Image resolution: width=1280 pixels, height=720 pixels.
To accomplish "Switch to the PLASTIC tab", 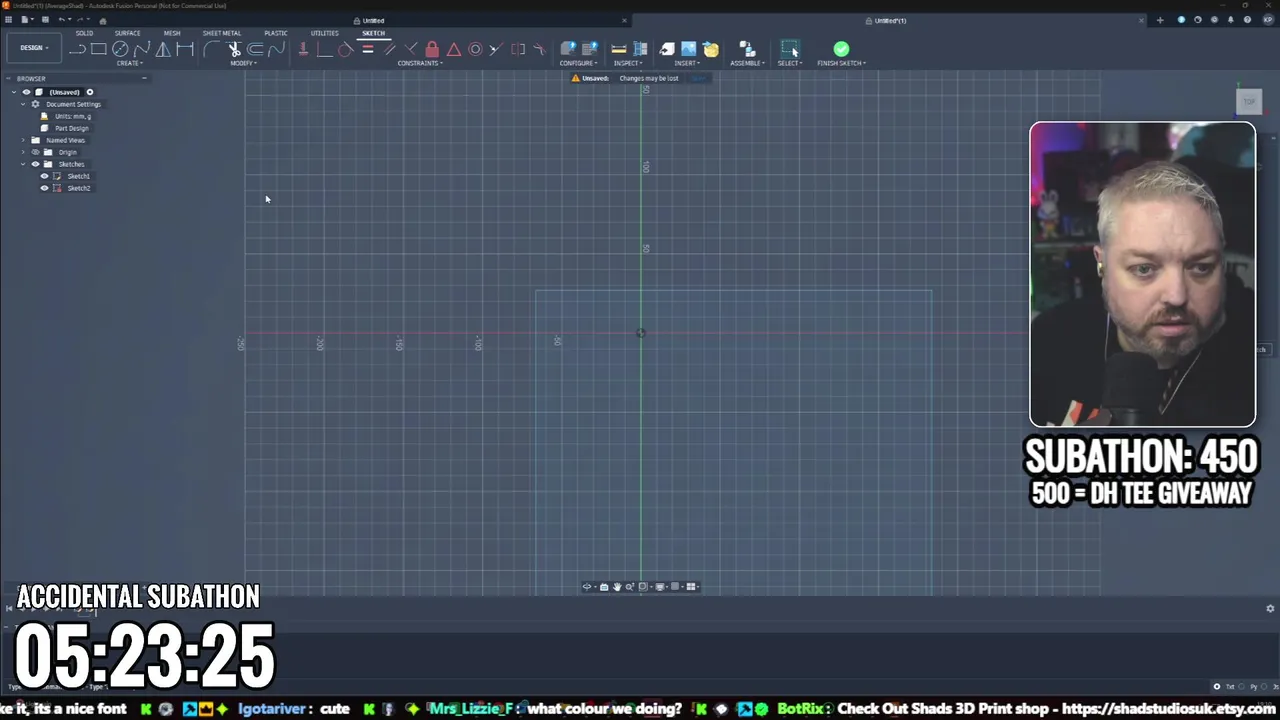I will click(275, 33).
